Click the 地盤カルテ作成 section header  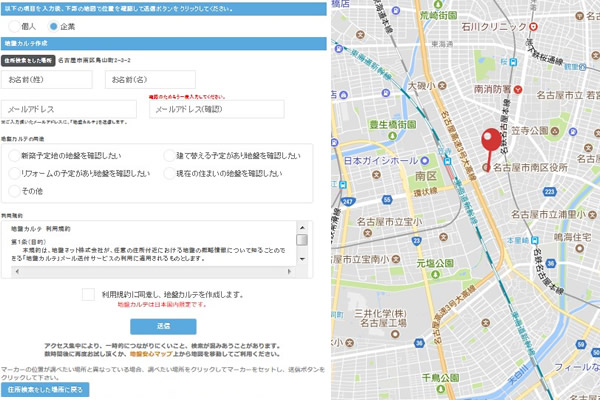click(163, 44)
